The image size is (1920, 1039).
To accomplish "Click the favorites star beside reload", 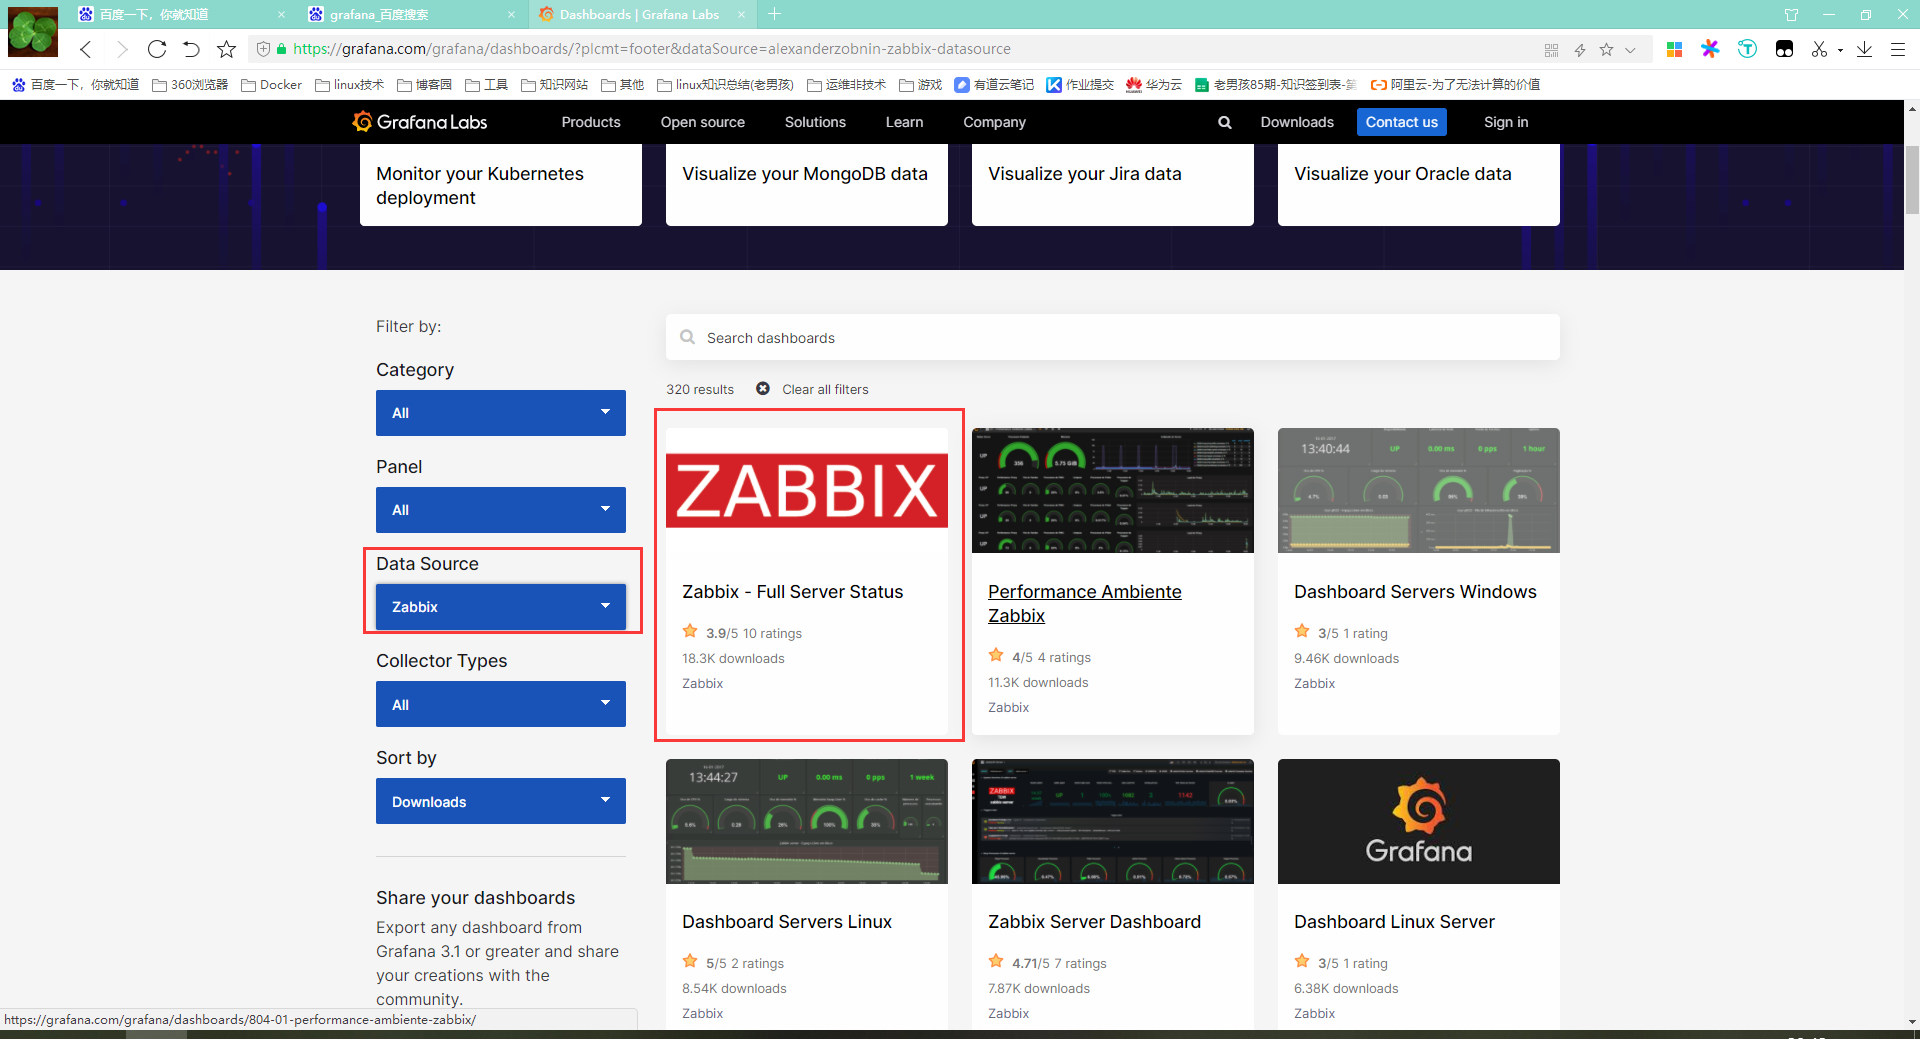I will [x=227, y=49].
